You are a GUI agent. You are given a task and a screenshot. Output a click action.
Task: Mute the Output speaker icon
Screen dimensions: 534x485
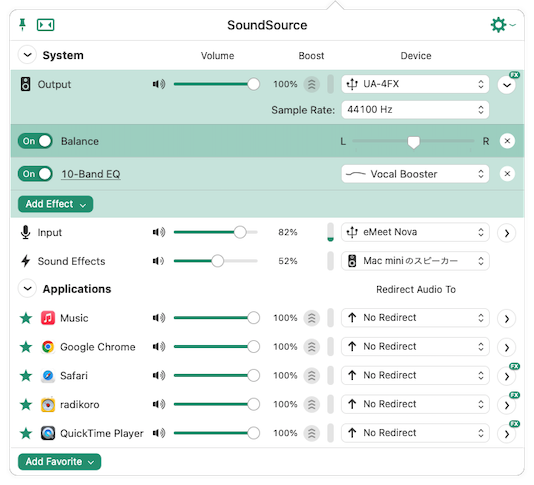[159, 84]
